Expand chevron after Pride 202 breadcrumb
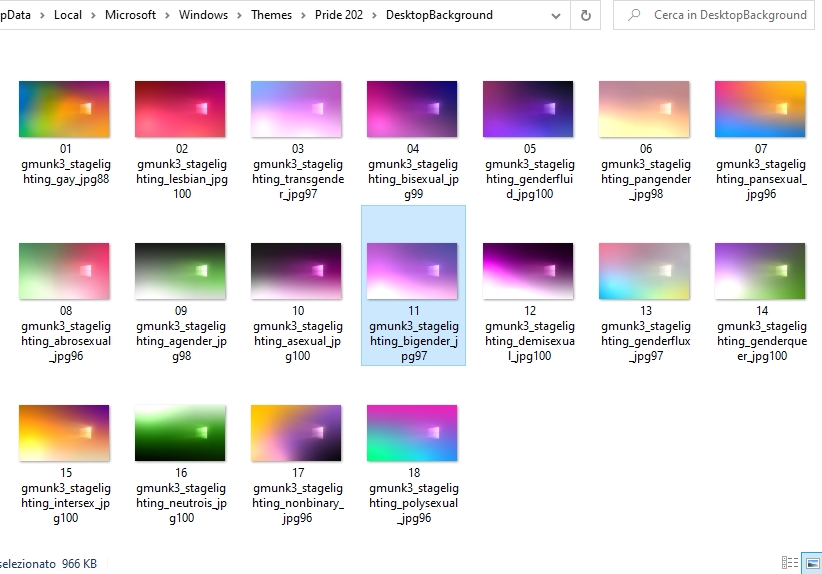This screenshot has width=822, height=574. [374, 16]
